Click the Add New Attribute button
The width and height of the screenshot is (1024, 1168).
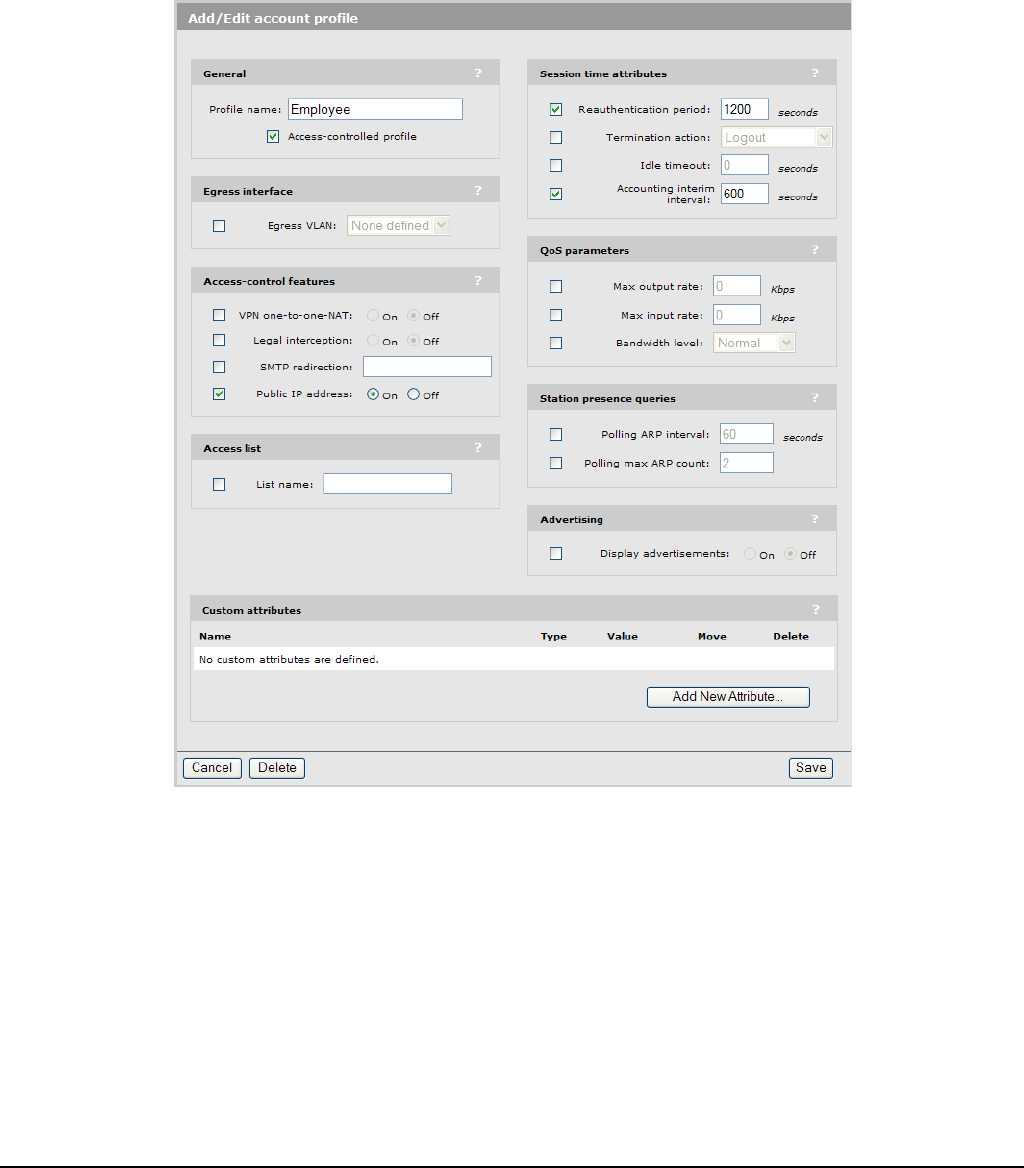728,697
